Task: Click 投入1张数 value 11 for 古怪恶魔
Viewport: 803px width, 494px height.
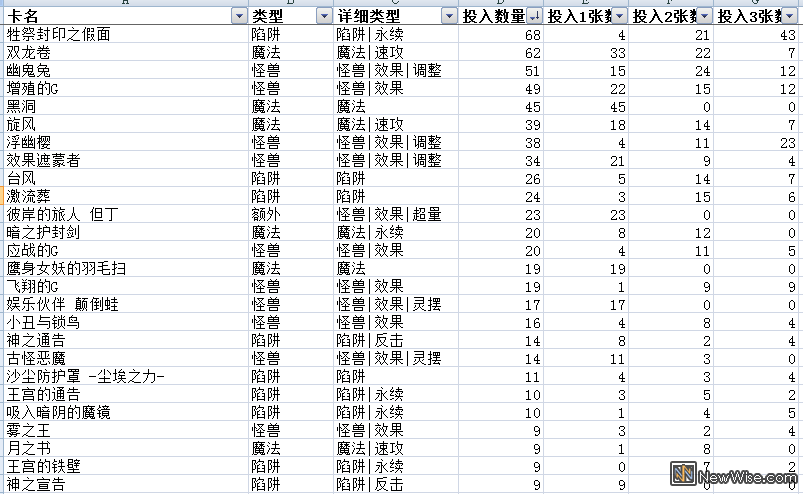Action: tap(586, 358)
